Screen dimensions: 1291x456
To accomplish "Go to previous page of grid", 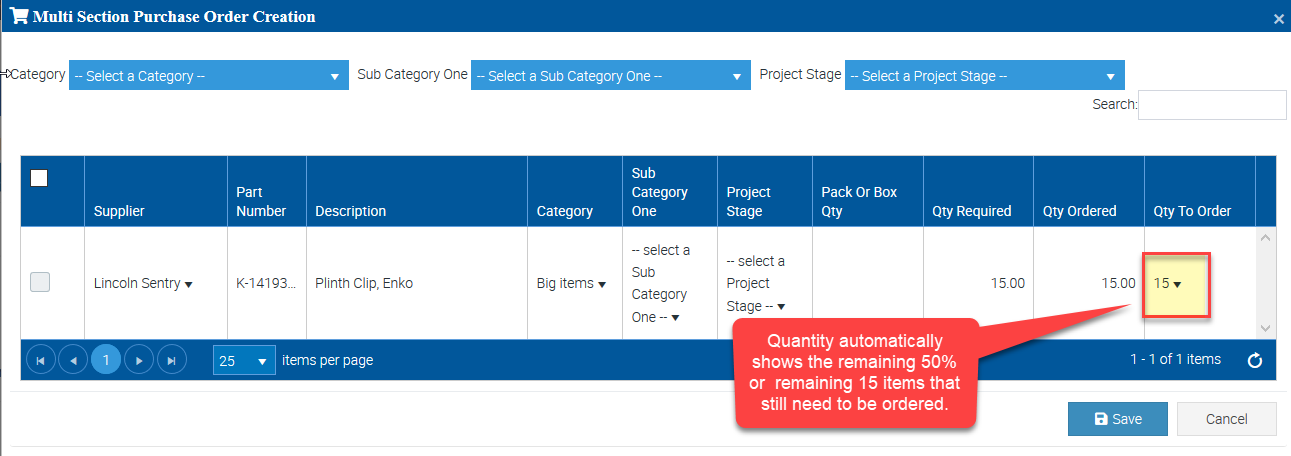I will (73, 360).
